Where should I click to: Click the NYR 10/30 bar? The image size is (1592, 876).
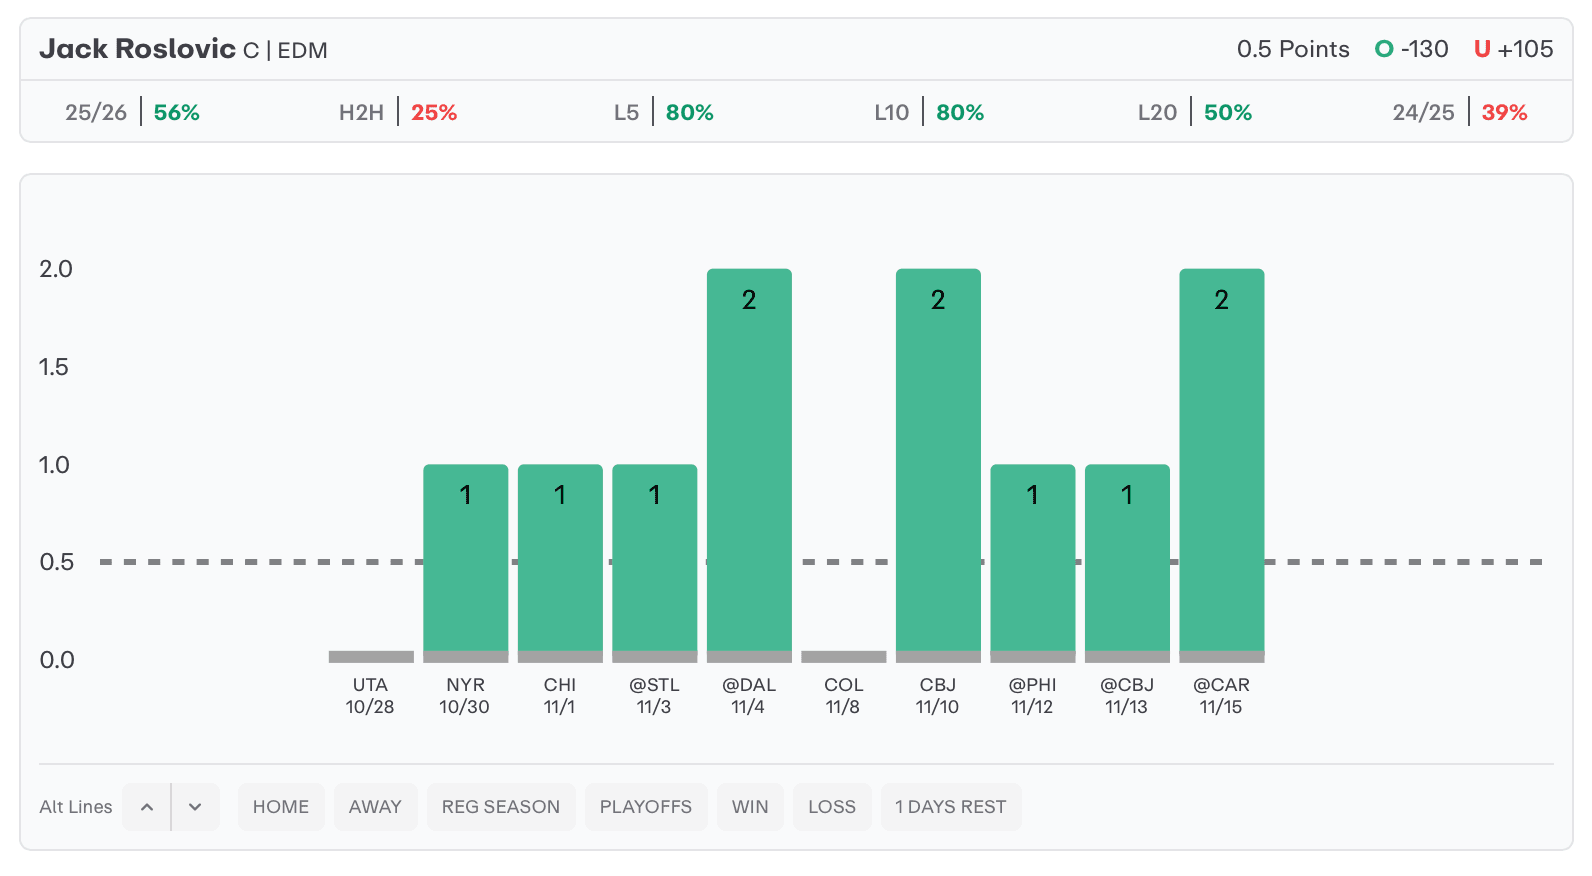coord(465,558)
